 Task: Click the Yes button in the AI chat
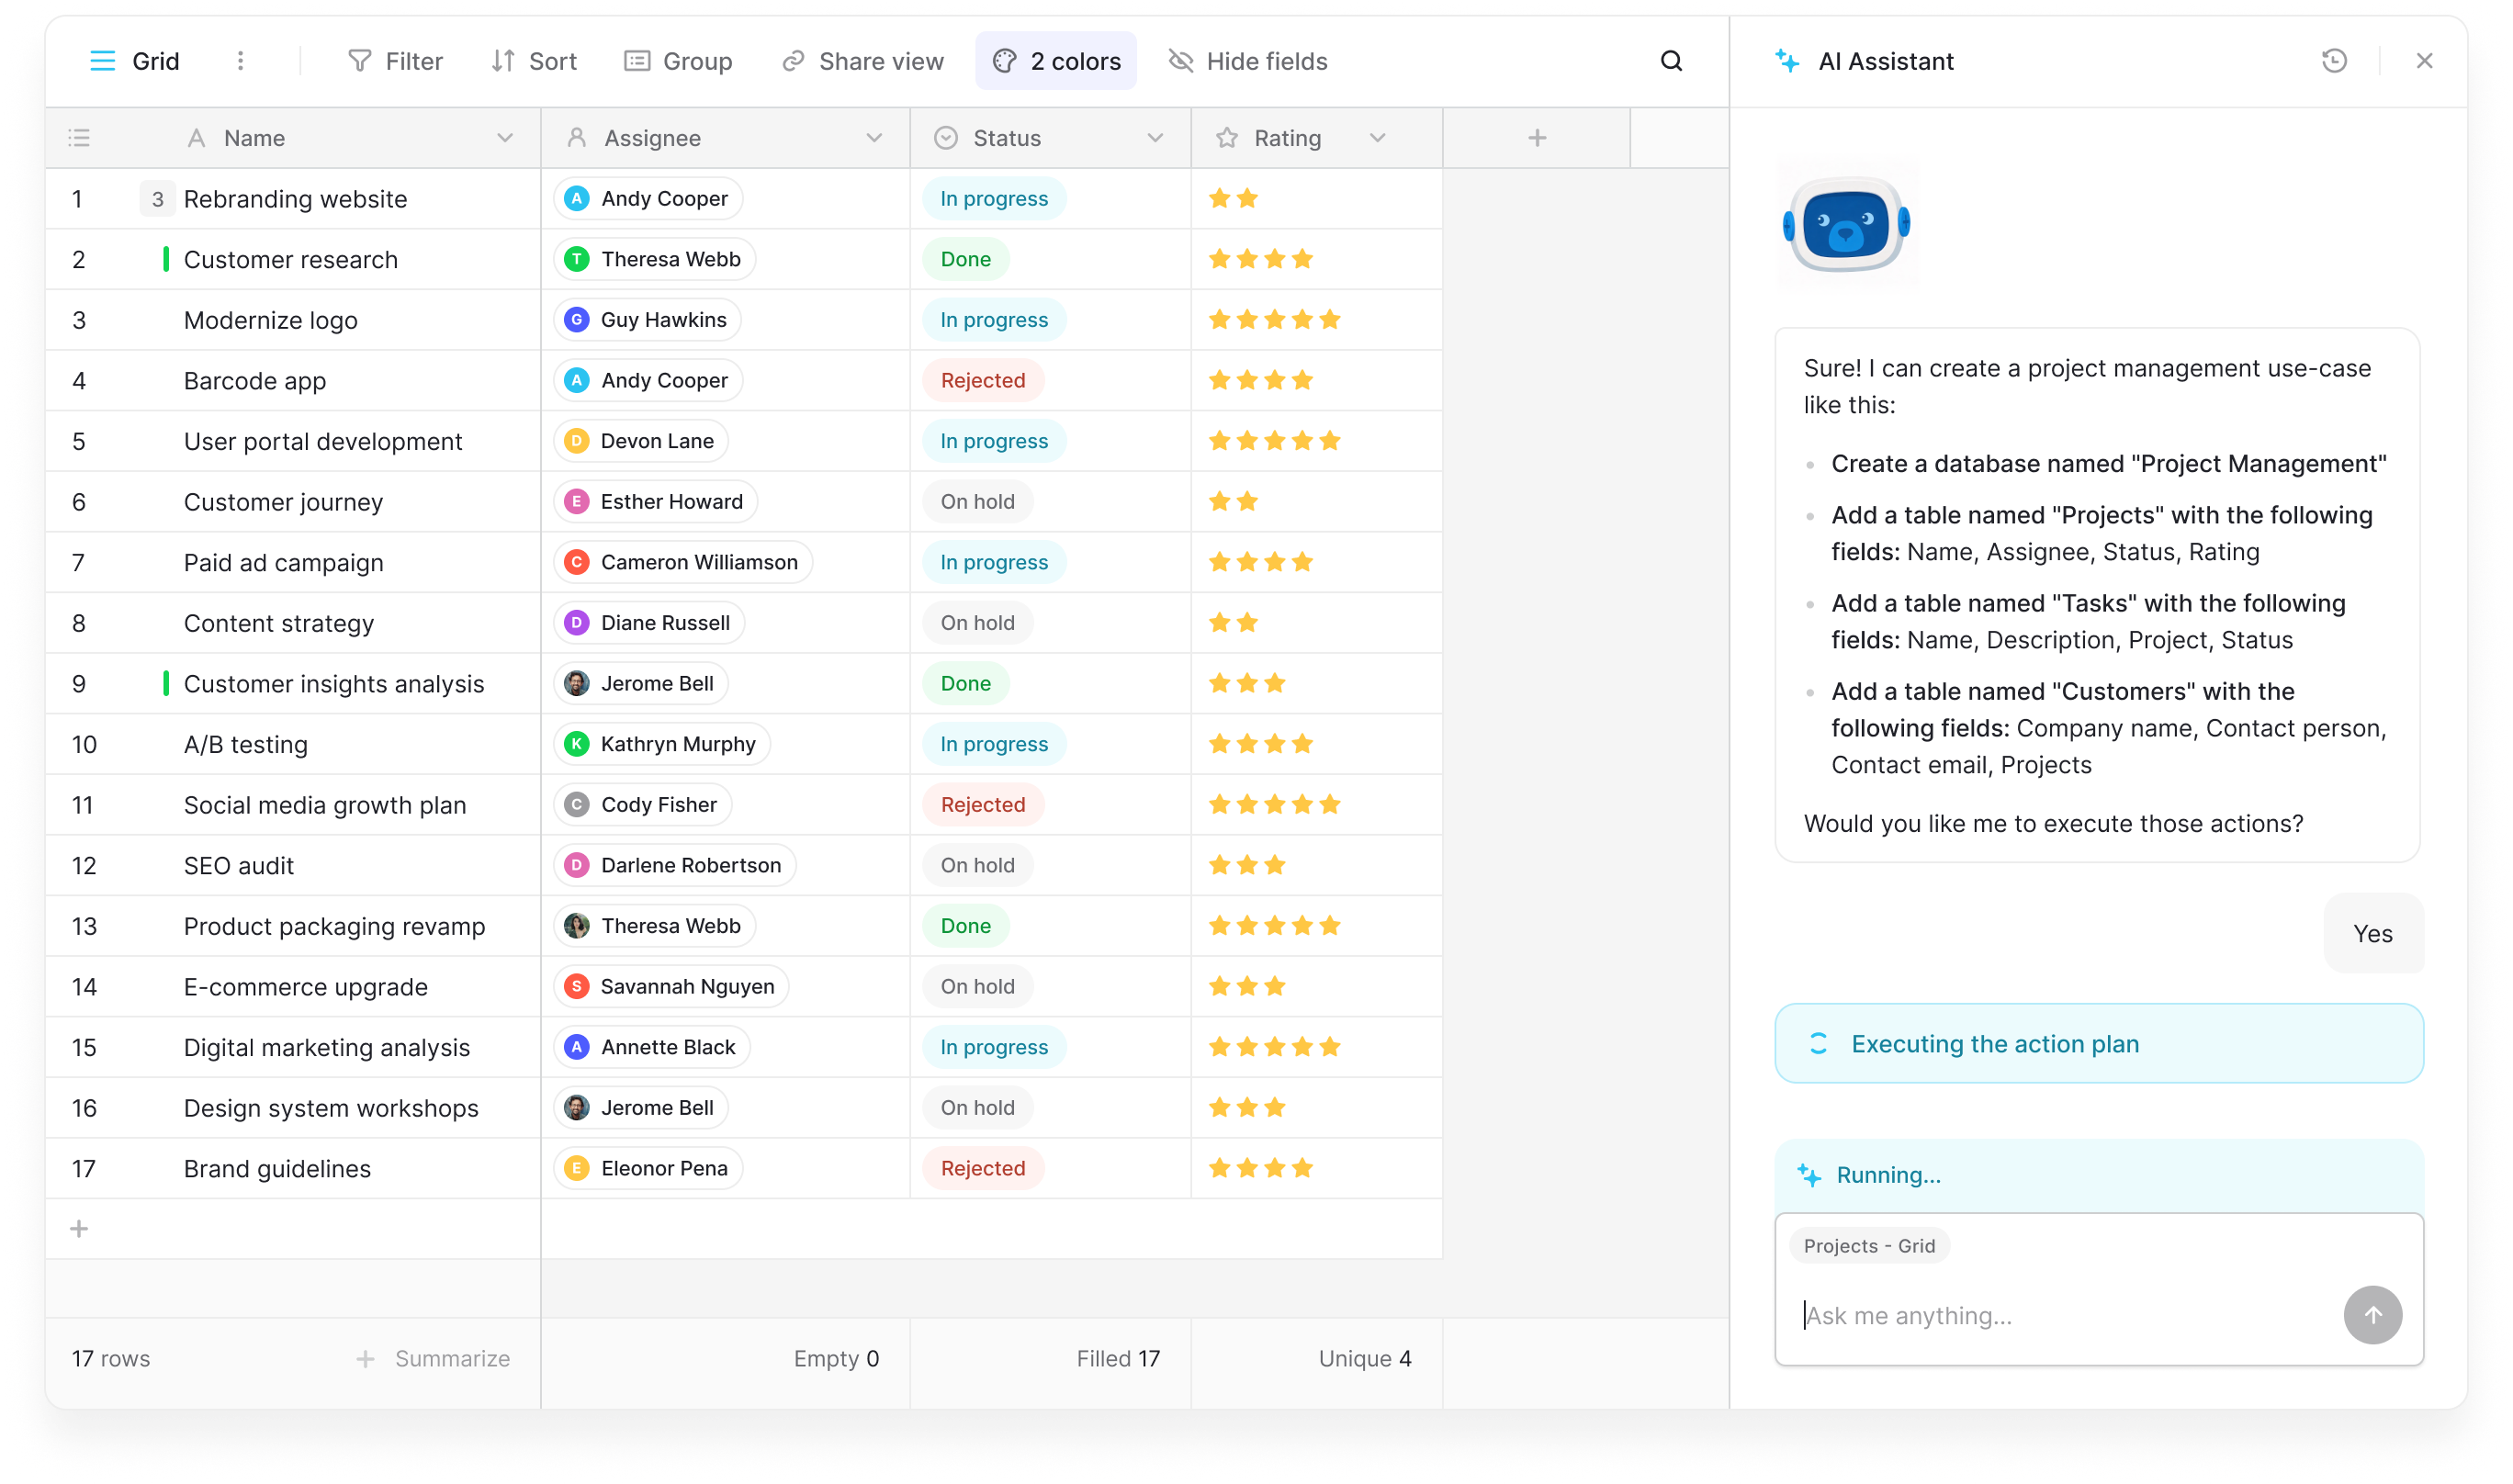[x=2372, y=933]
